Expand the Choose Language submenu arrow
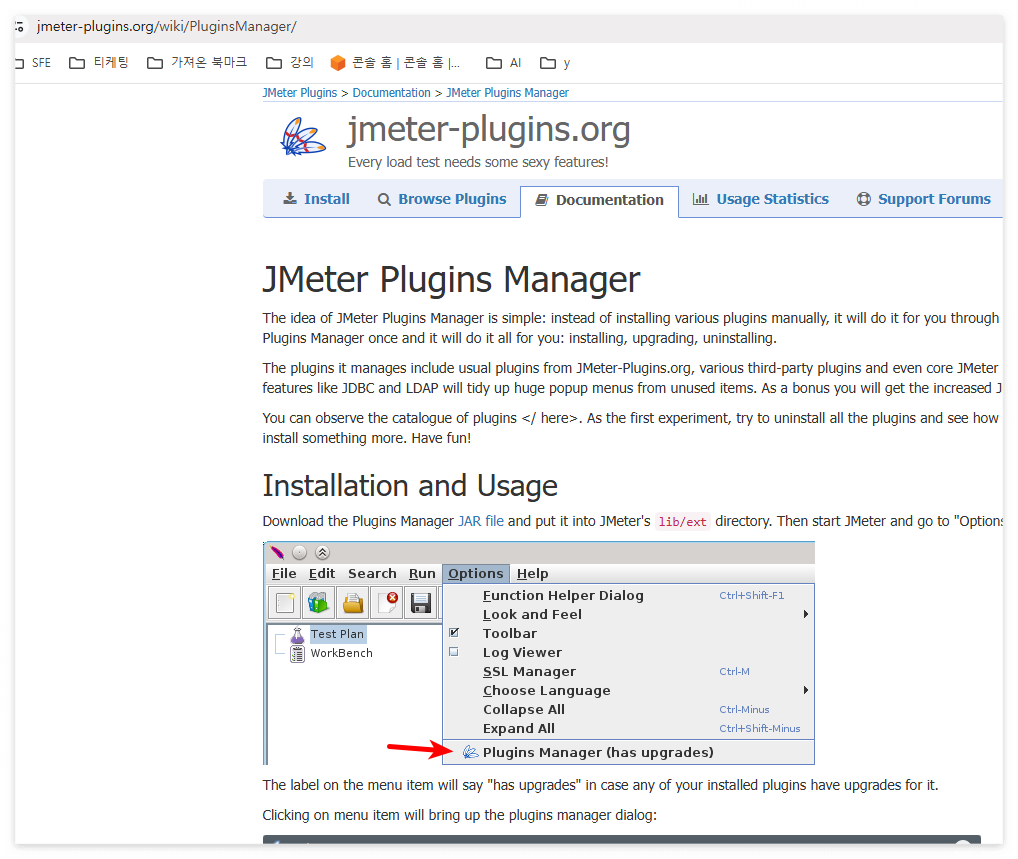Image resolution: width=1018 pixels, height=859 pixels. (x=805, y=690)
